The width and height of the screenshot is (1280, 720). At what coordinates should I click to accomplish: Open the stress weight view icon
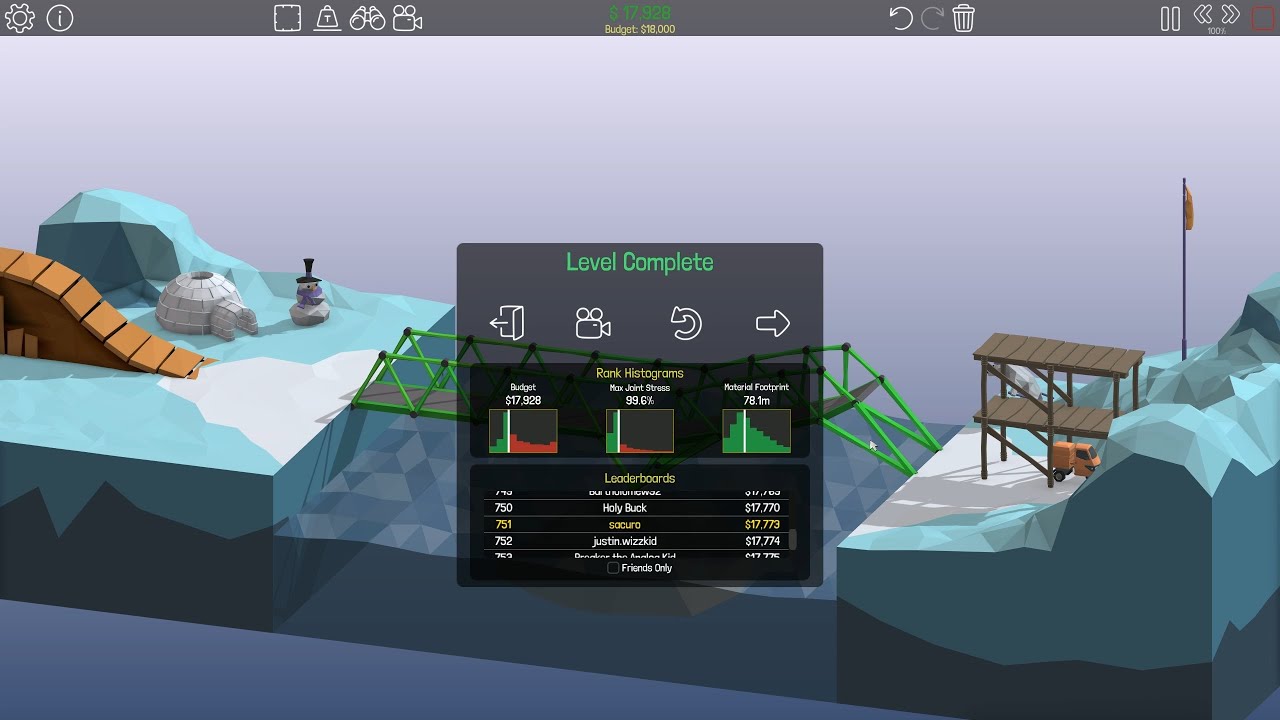327,18
